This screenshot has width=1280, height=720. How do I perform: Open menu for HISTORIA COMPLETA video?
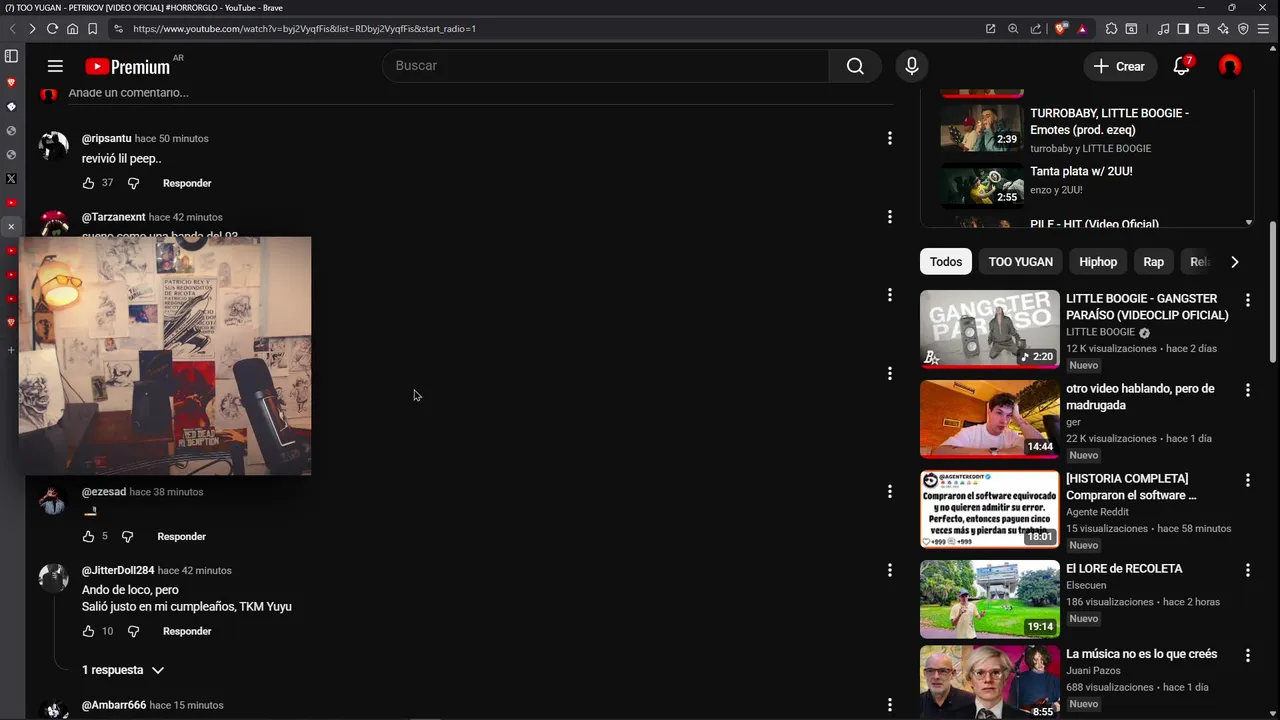pyautogui.click(x=1247, y=480)
